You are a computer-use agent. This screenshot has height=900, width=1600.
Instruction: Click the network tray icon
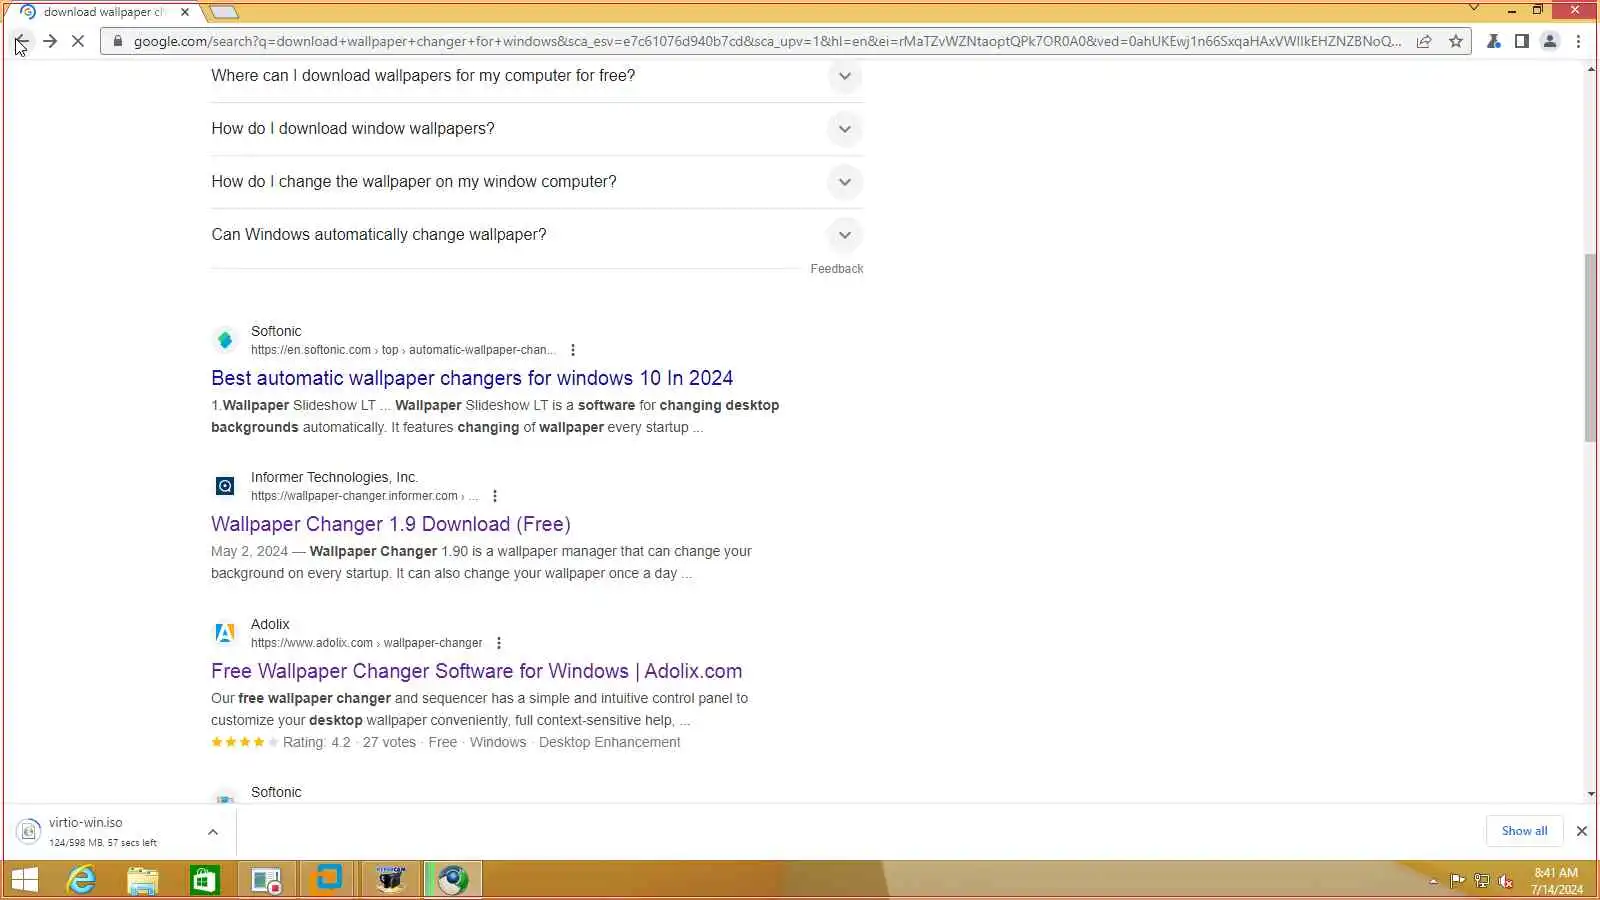coord(1482,881)
